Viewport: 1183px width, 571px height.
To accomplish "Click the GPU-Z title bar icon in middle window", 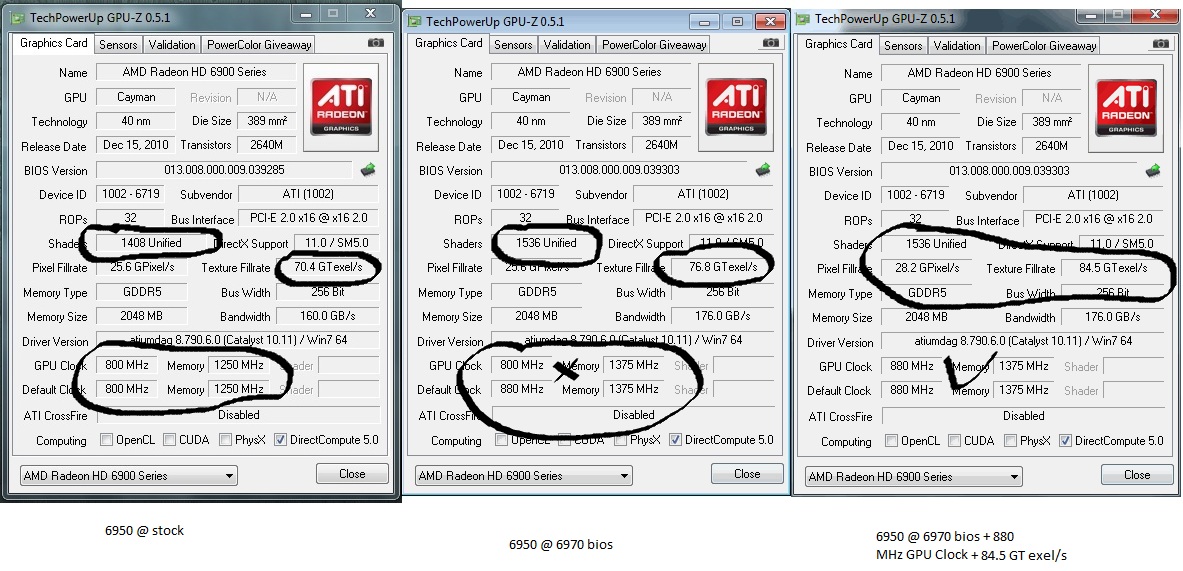I will (x=414, y=21).
